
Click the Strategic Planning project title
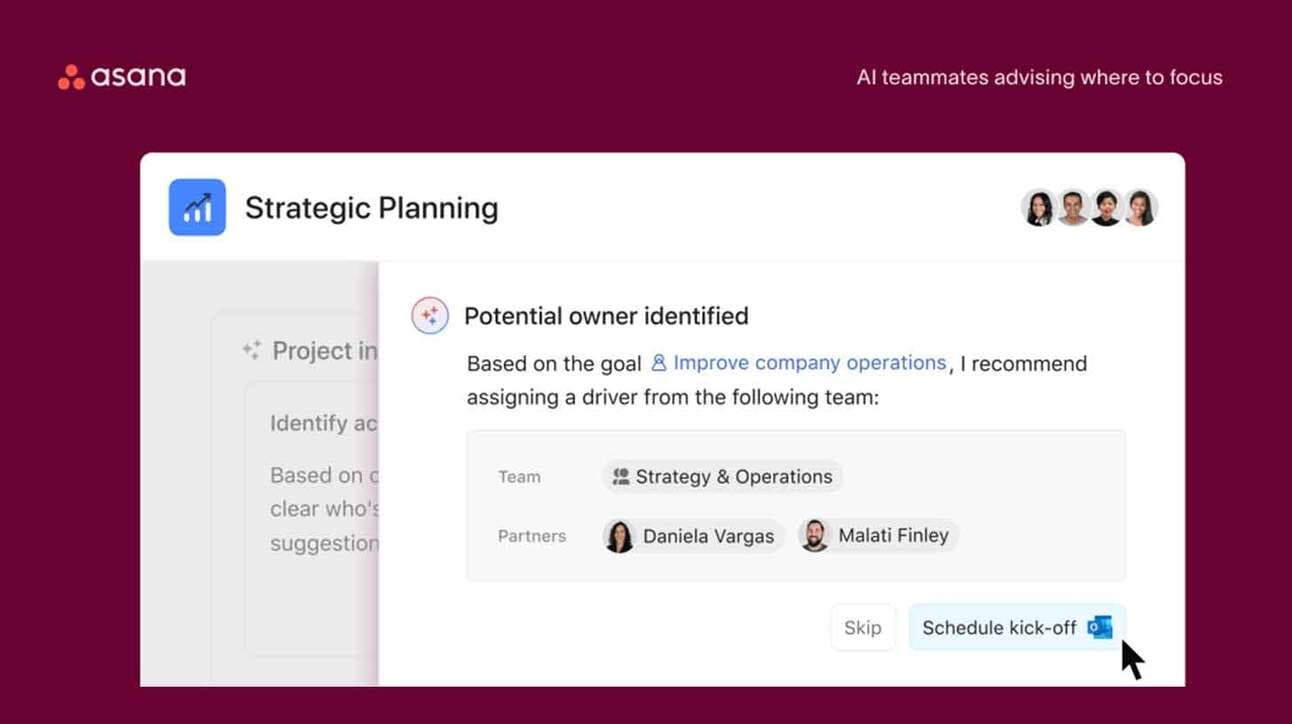pos(371,208)
